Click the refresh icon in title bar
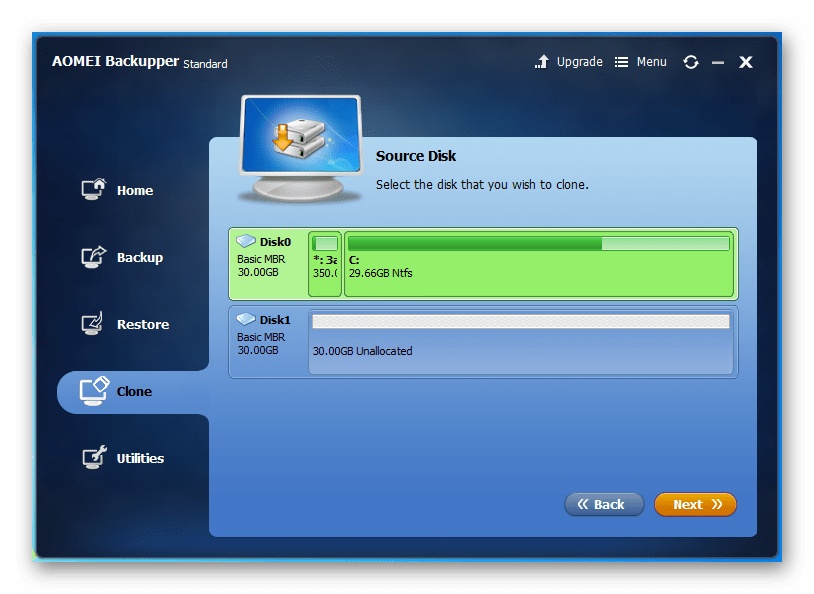Viewport: 814px width, 594px height. coord(690,62)
